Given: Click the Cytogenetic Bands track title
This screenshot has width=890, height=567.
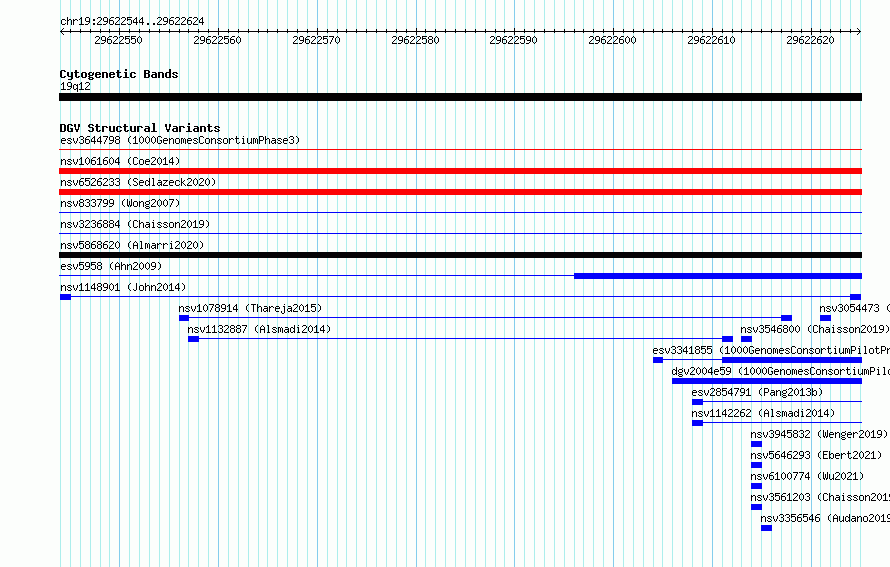Looking at the screenshot, I should pos(119,74).
